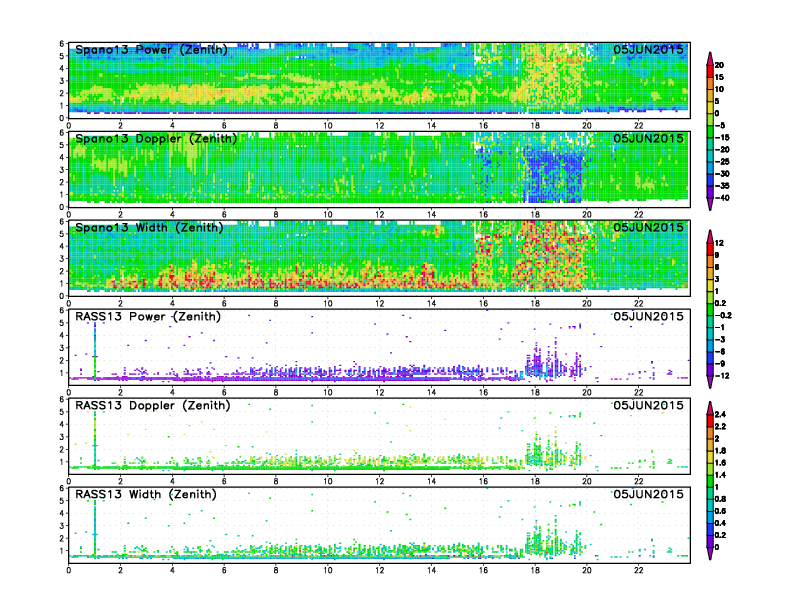Viewport: 792px width, 612px height.
Task: Click the 05JUN2015 date in RASS13 Doppler panel
Action: coord(649,405)
